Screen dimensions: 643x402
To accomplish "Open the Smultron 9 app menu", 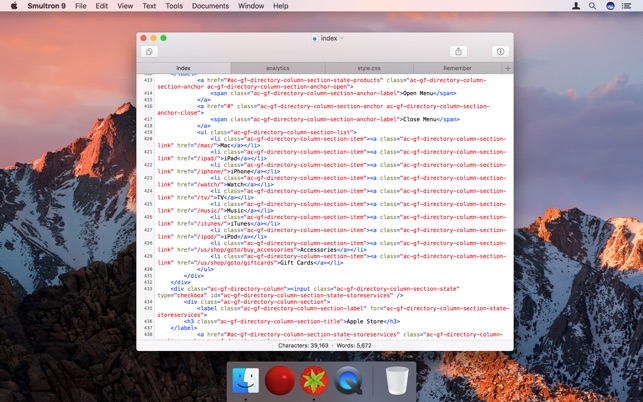I will coord(46,6).
